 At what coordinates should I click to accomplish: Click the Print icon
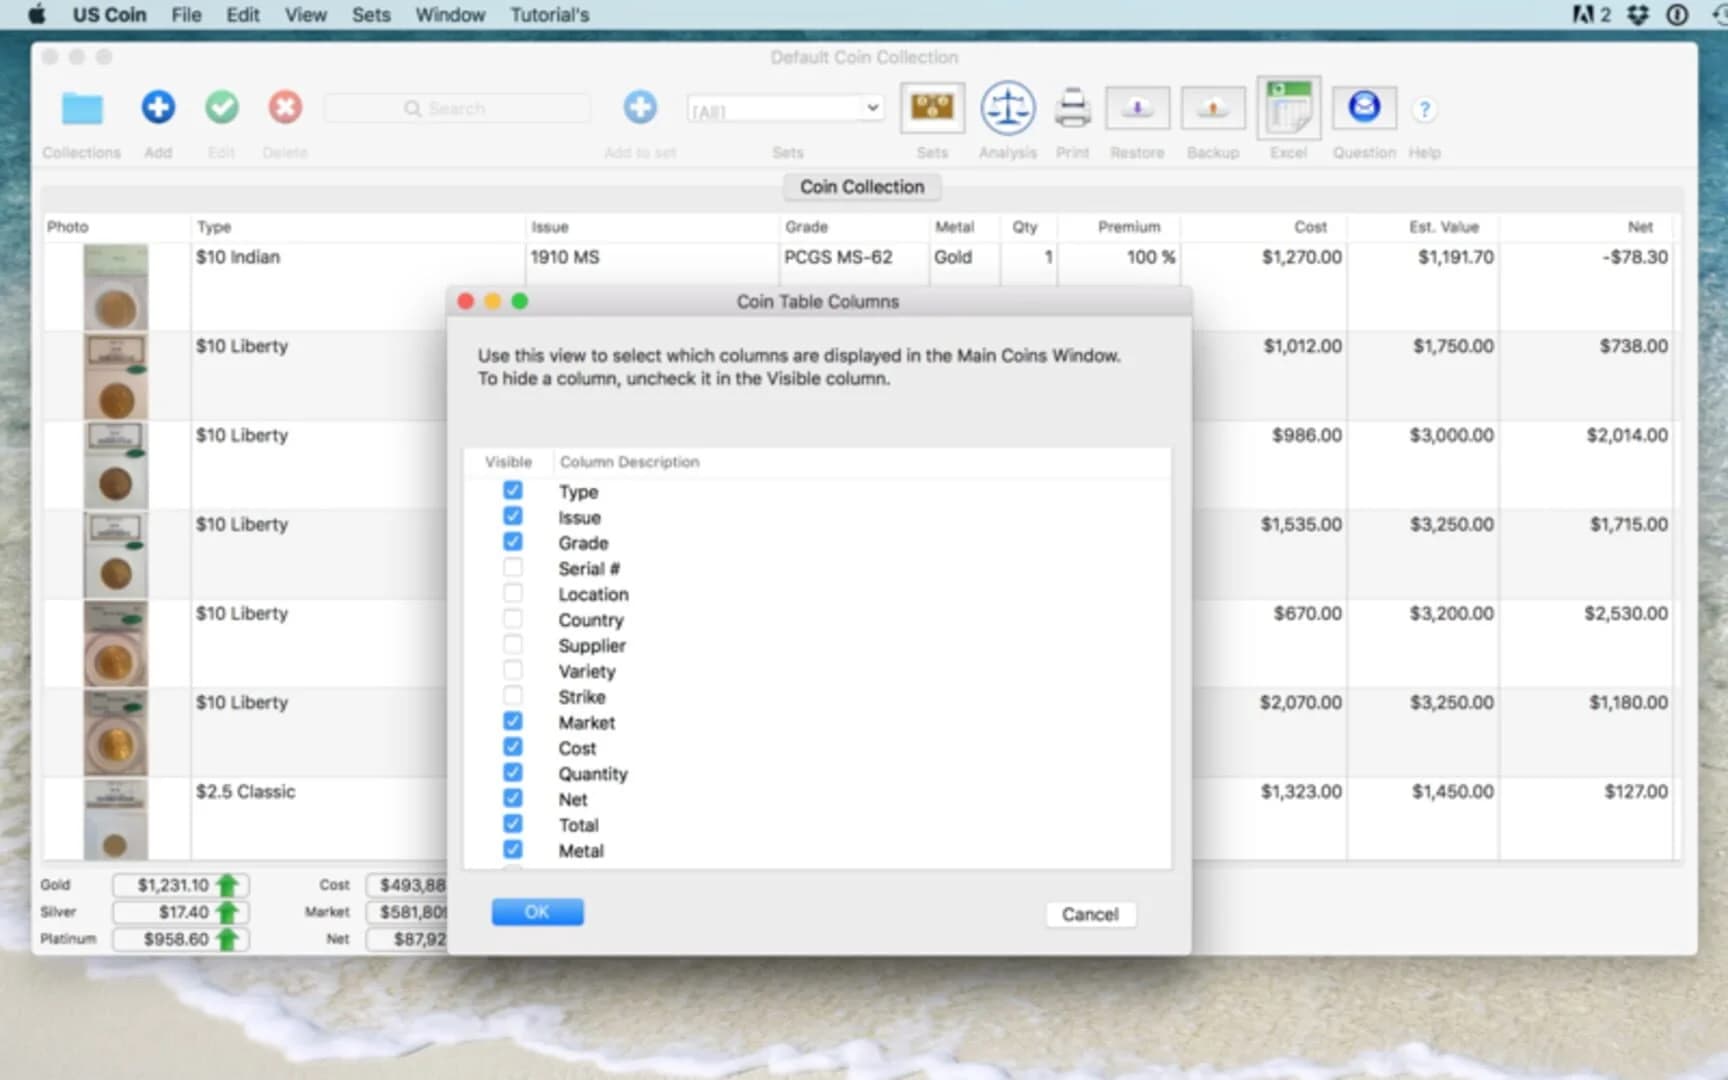coord(1072,106)
